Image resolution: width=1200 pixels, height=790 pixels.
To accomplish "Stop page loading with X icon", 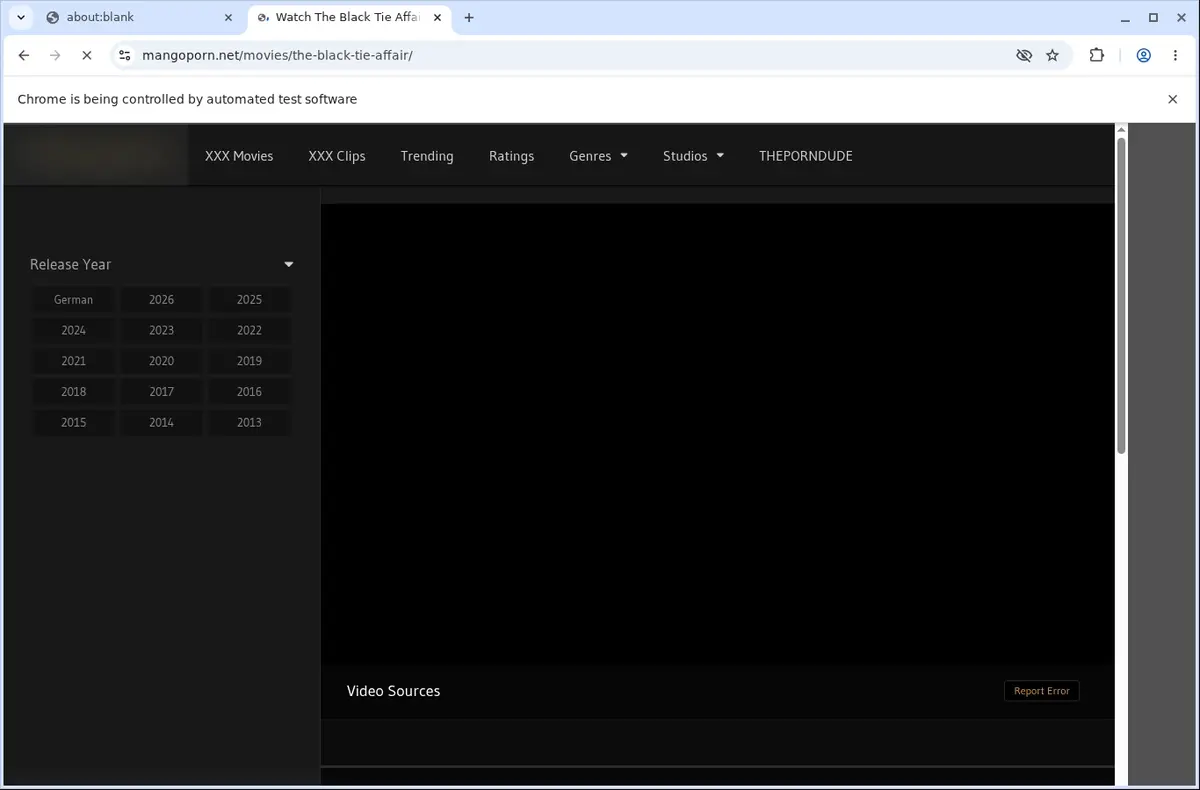I will (86, 56).
